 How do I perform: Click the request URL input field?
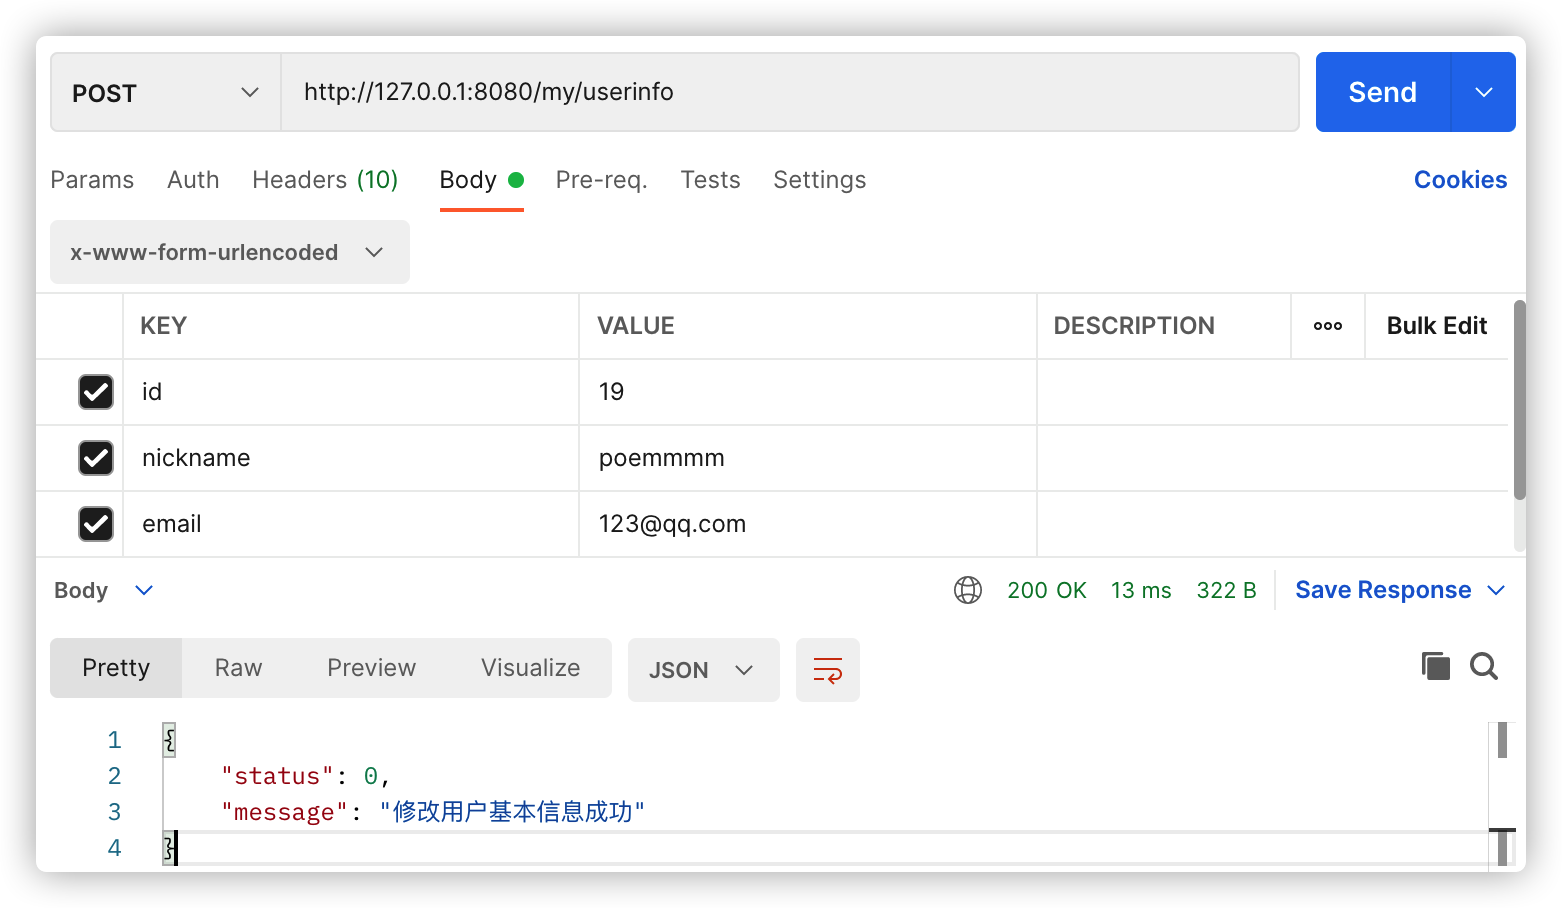tap(790, 92)
